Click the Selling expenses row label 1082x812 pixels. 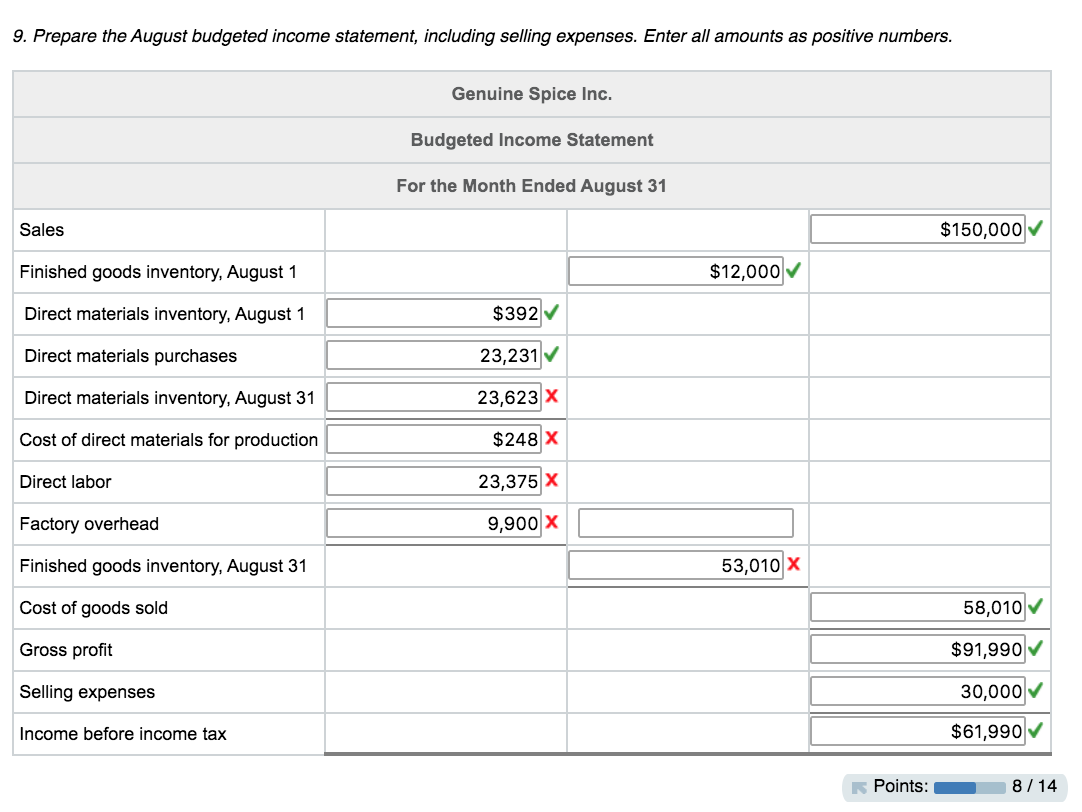tap(87, 692)
